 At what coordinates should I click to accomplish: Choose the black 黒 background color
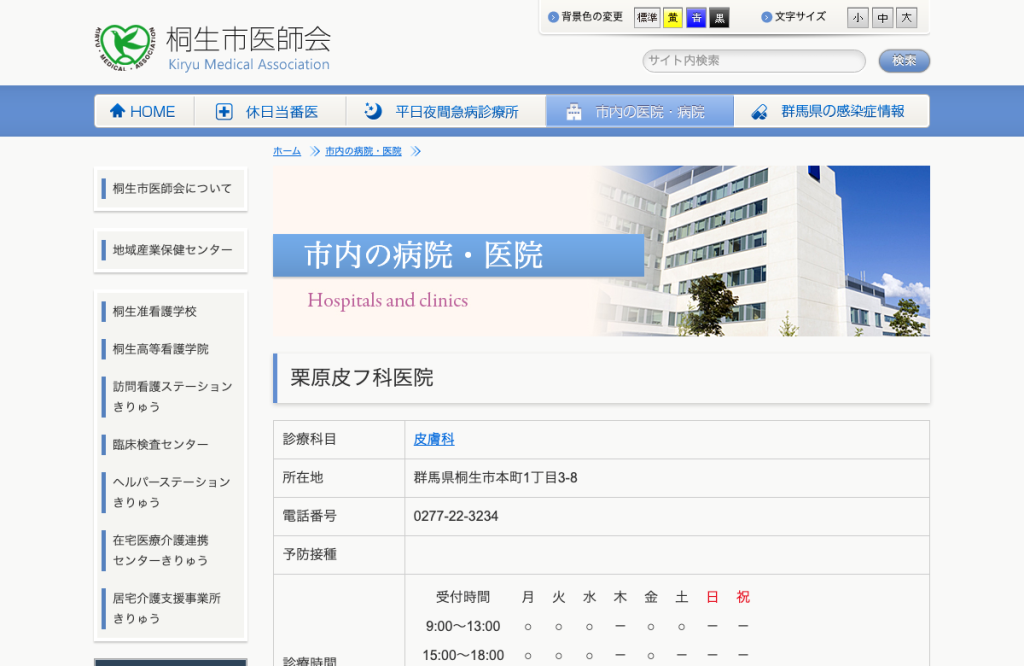point(719,18)
